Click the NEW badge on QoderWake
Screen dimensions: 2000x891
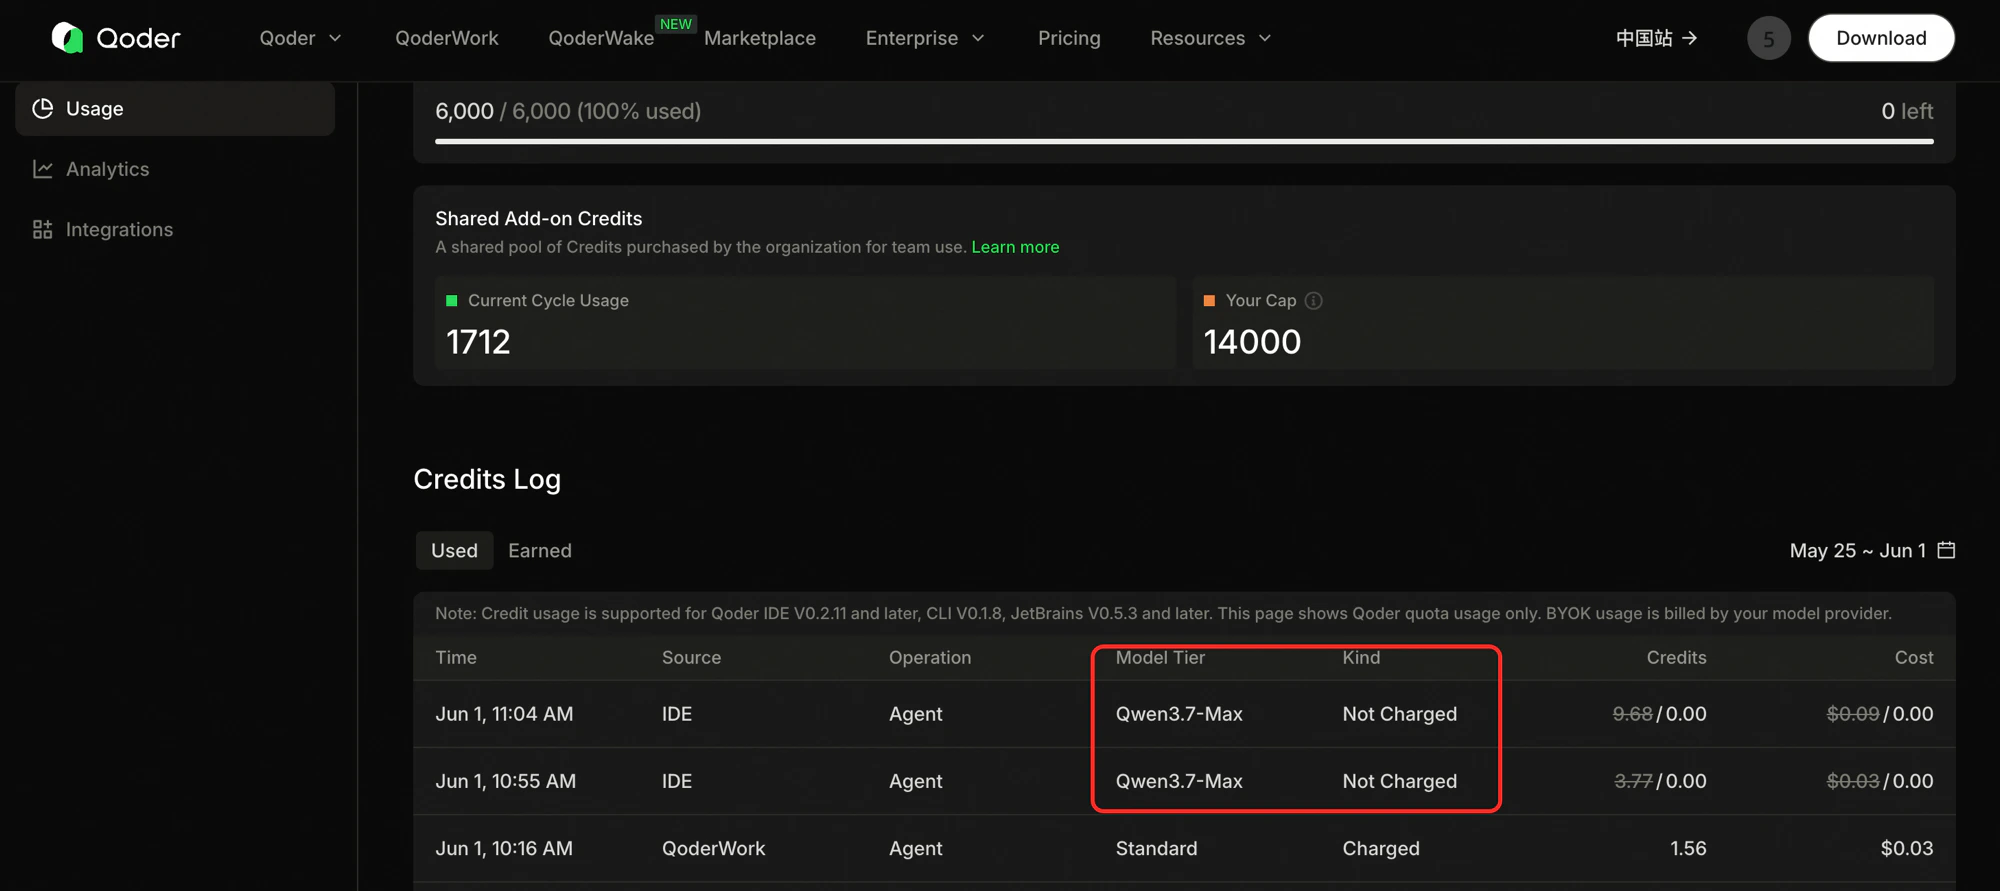click(x=676, y=24)
